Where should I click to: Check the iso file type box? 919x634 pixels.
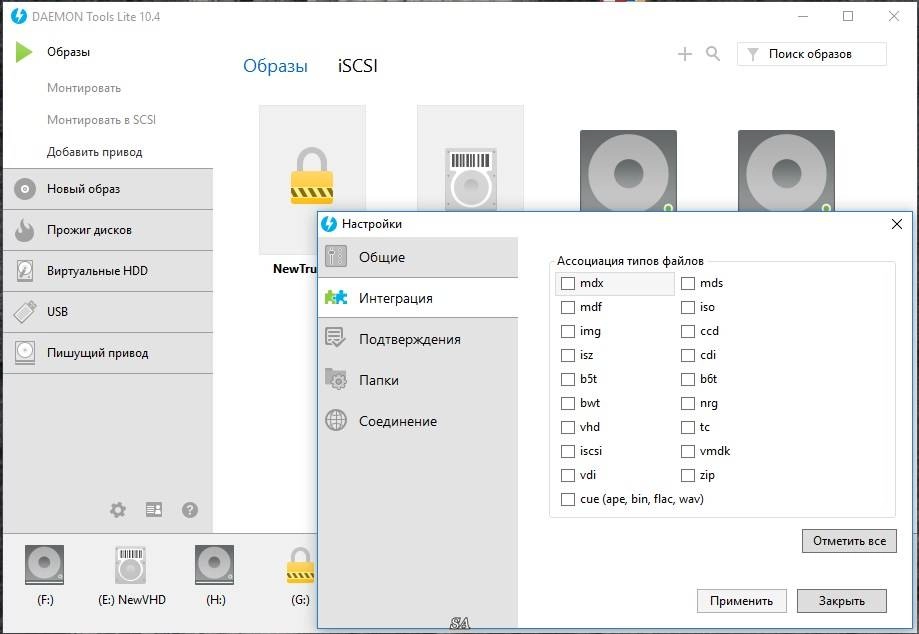point(687,308)
